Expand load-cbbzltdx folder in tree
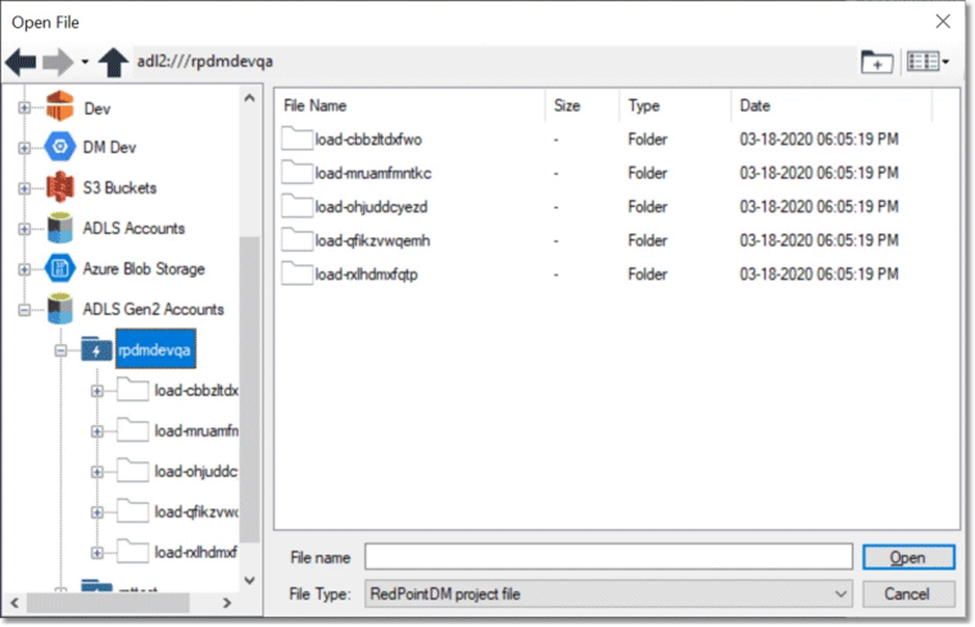 (97, 391)
